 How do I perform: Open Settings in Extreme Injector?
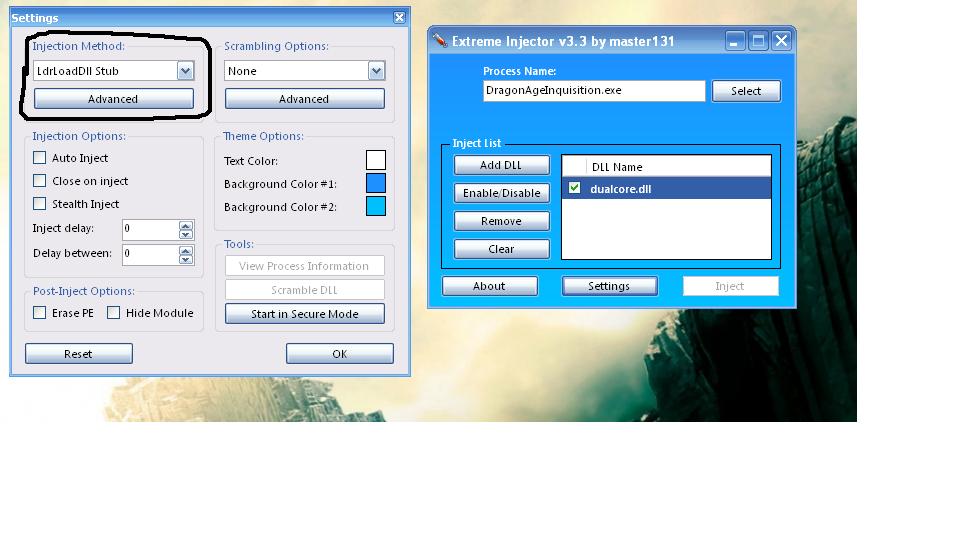point(610,286)
